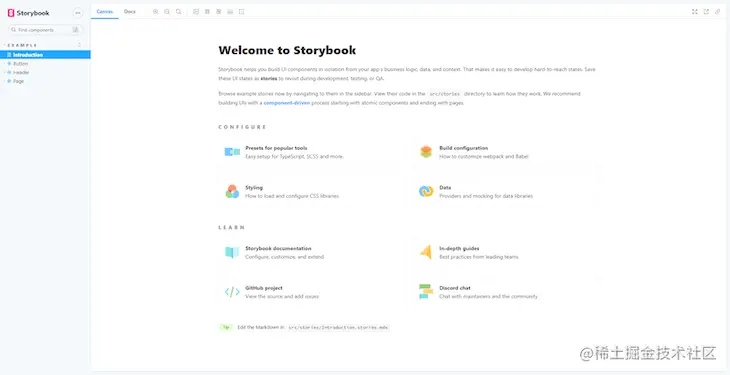Click 'How to load and configure CSS libraries' text
This screenshot has width=730, height=375.
[292, 196]
